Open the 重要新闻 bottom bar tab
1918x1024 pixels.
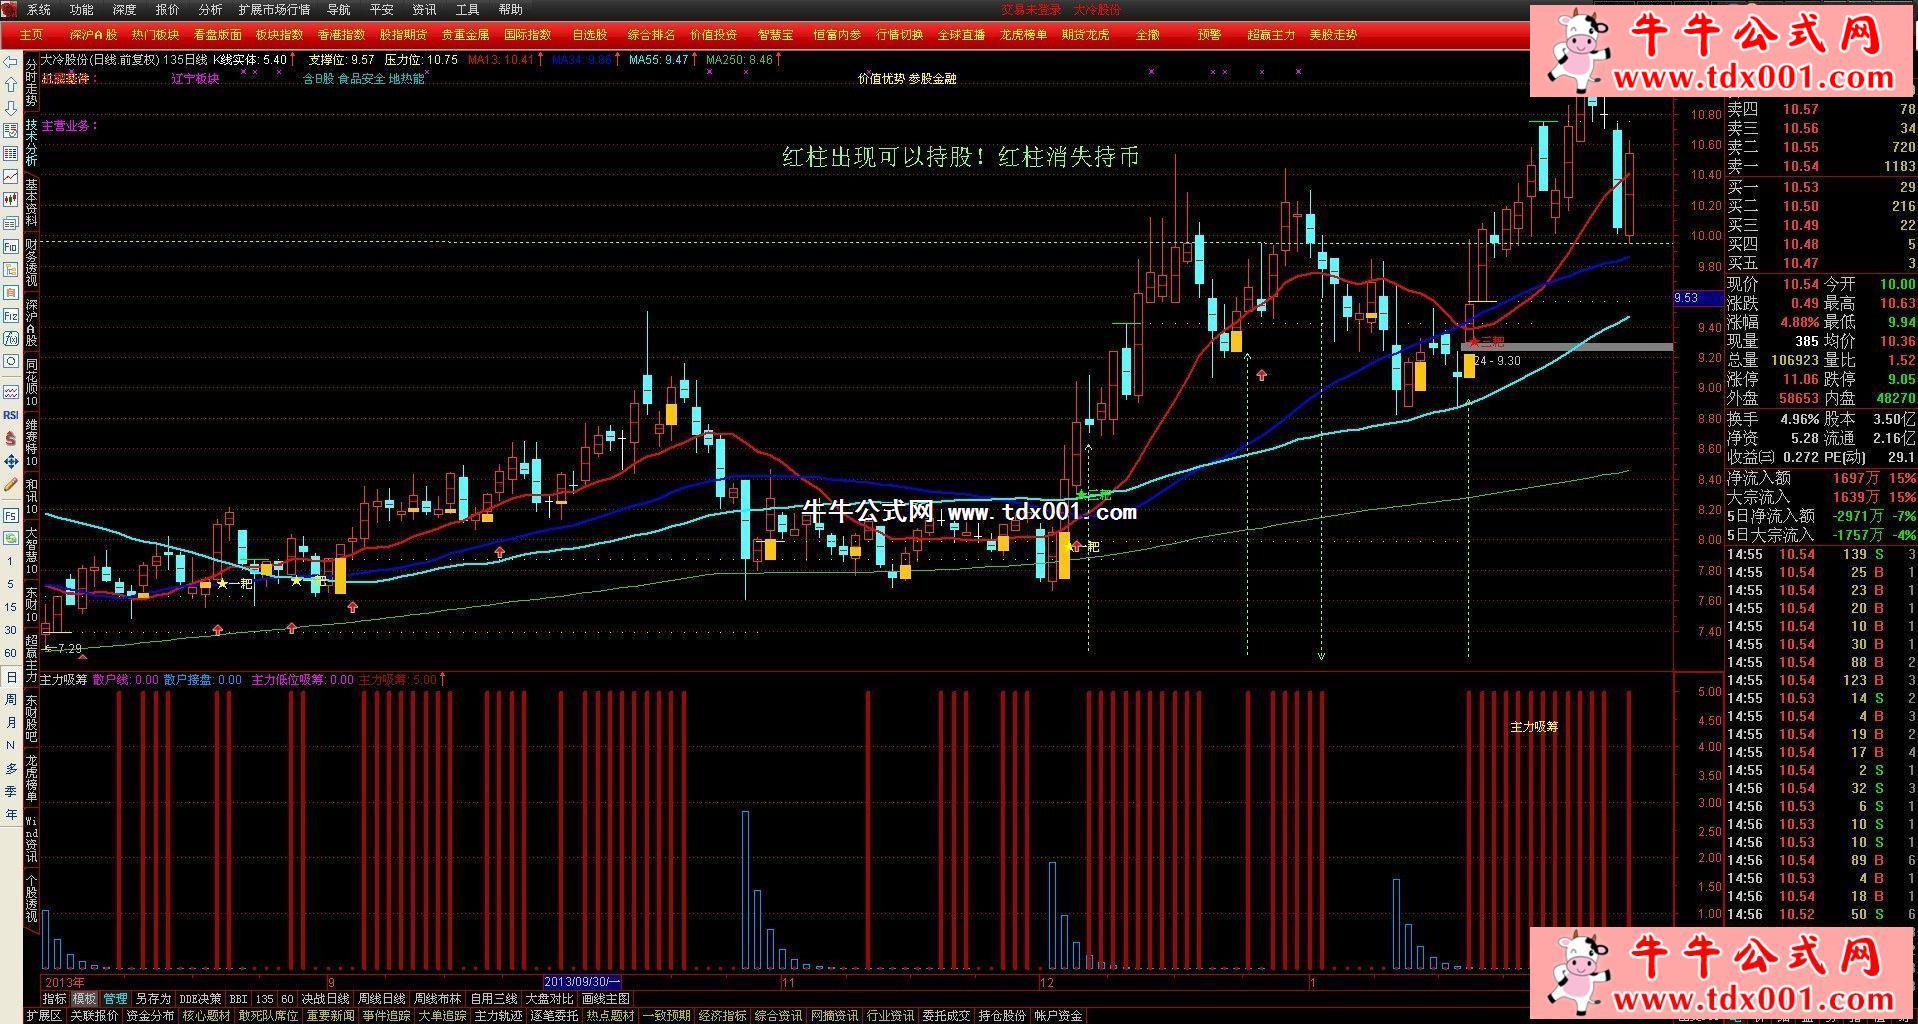click(330, 1015)
